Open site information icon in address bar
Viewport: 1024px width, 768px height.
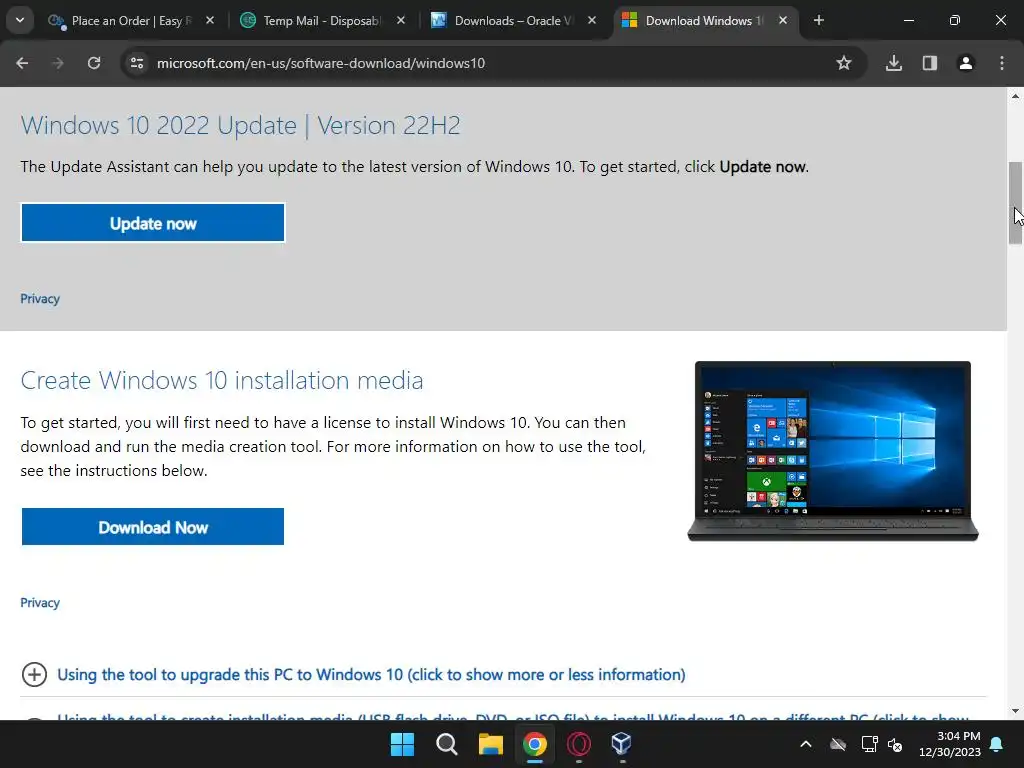[137, 63]
